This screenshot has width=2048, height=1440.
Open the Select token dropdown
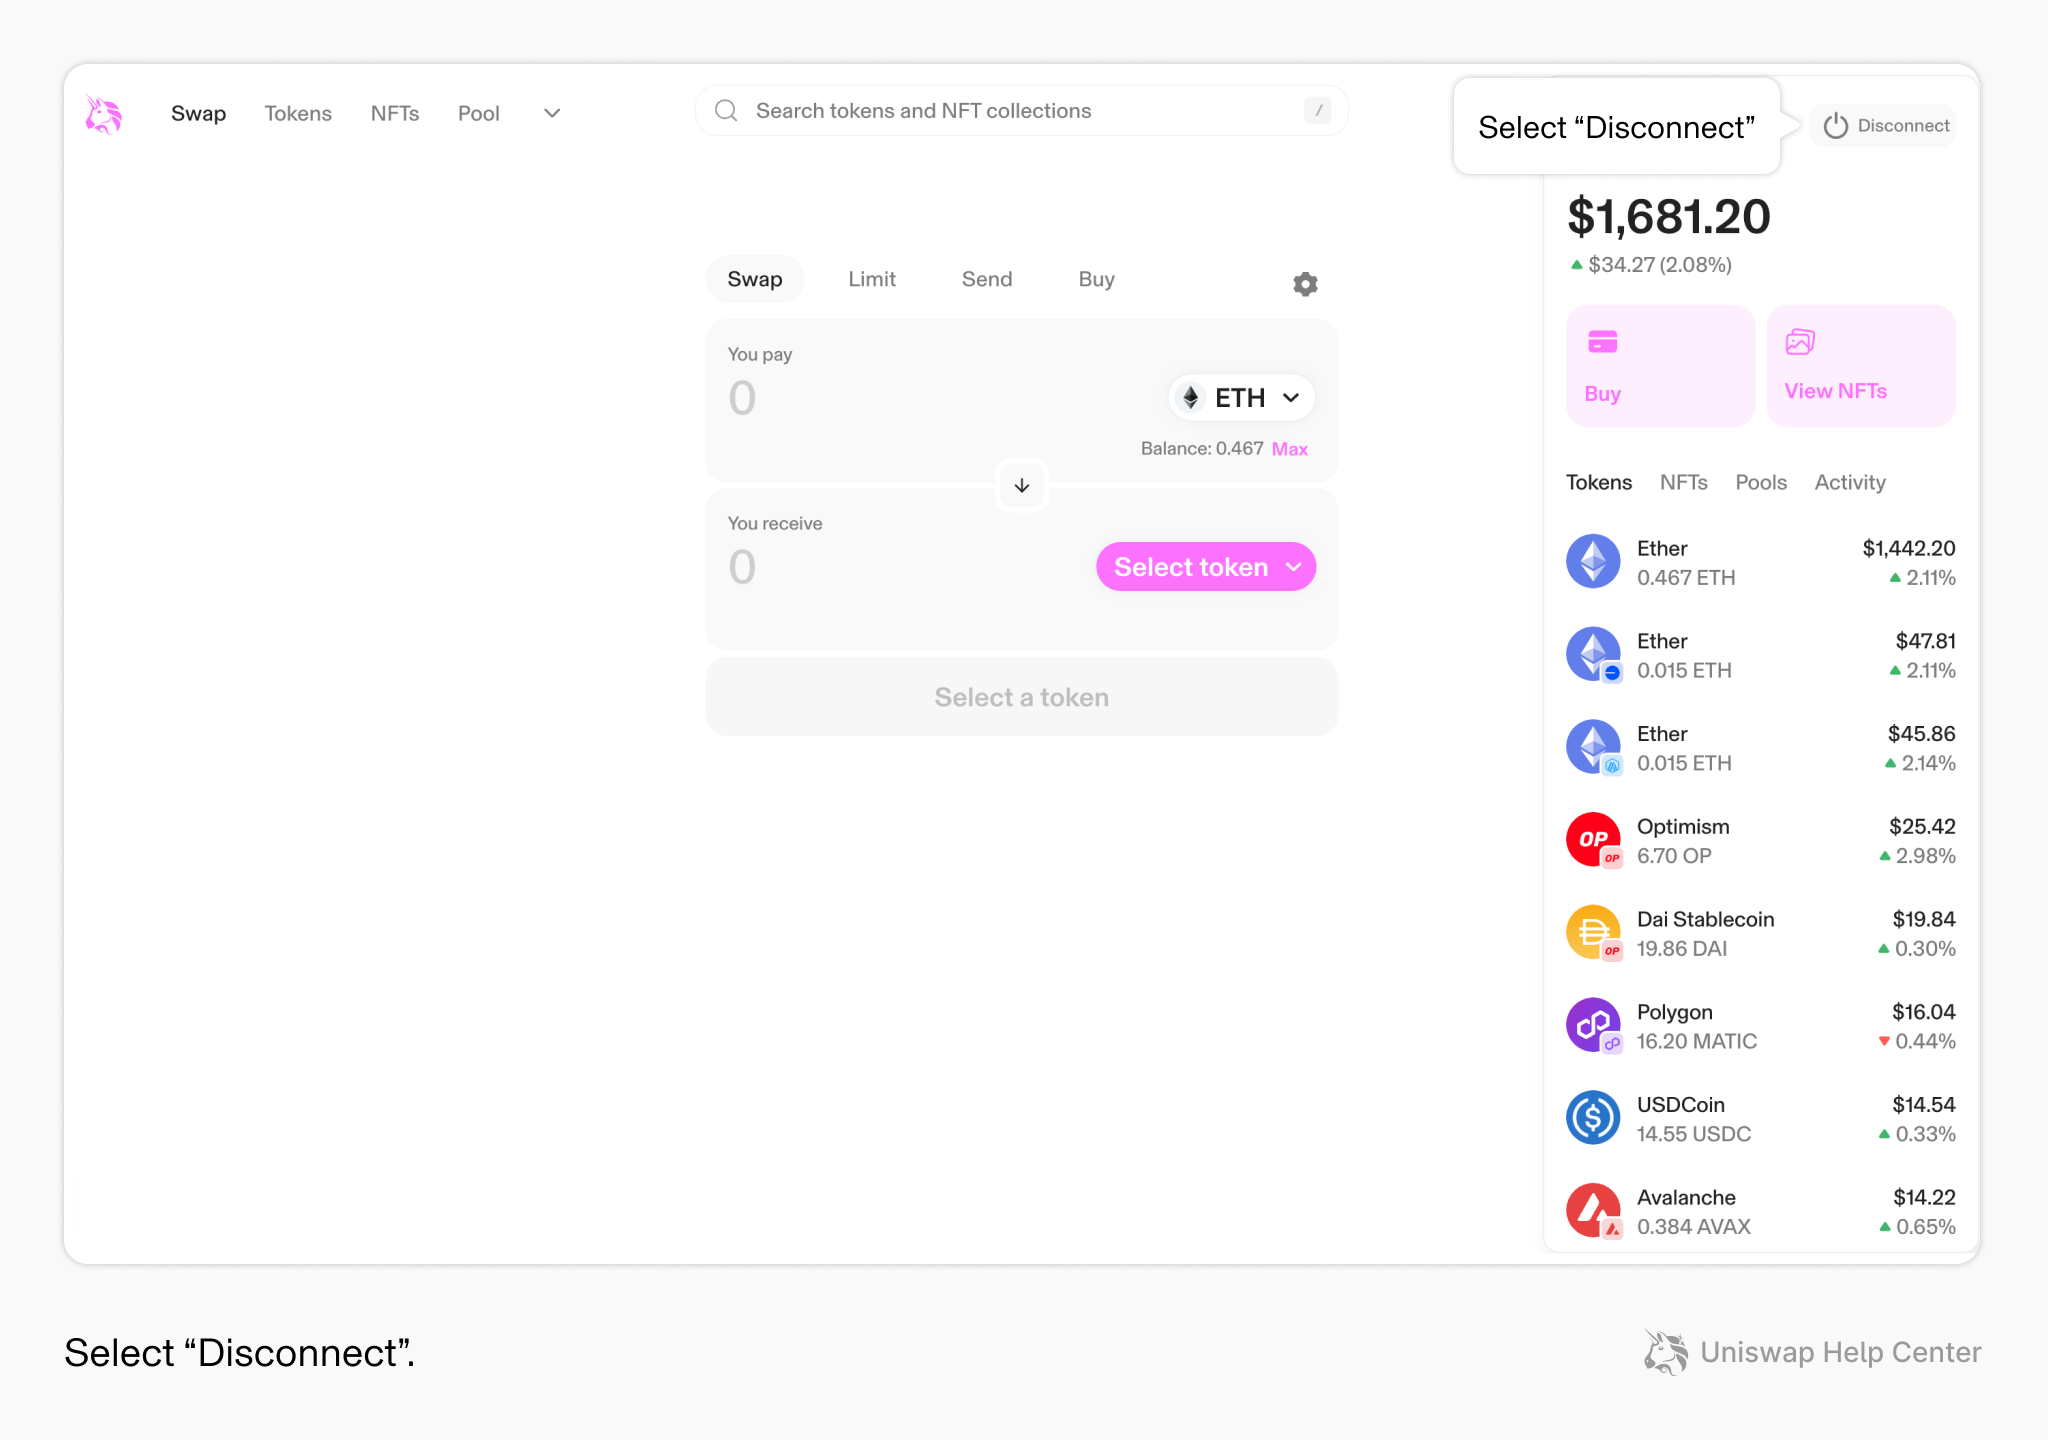point(1206,567)
